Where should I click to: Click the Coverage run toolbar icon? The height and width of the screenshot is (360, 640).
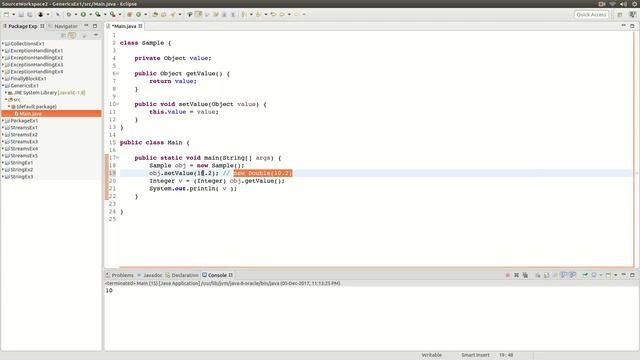pos(98,14)
